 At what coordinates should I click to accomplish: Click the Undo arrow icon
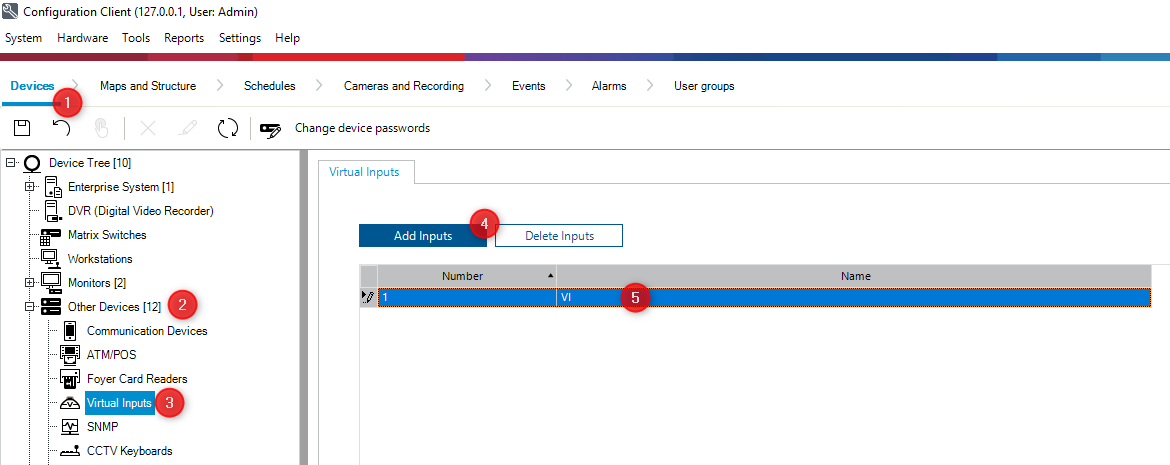[61, 128]
